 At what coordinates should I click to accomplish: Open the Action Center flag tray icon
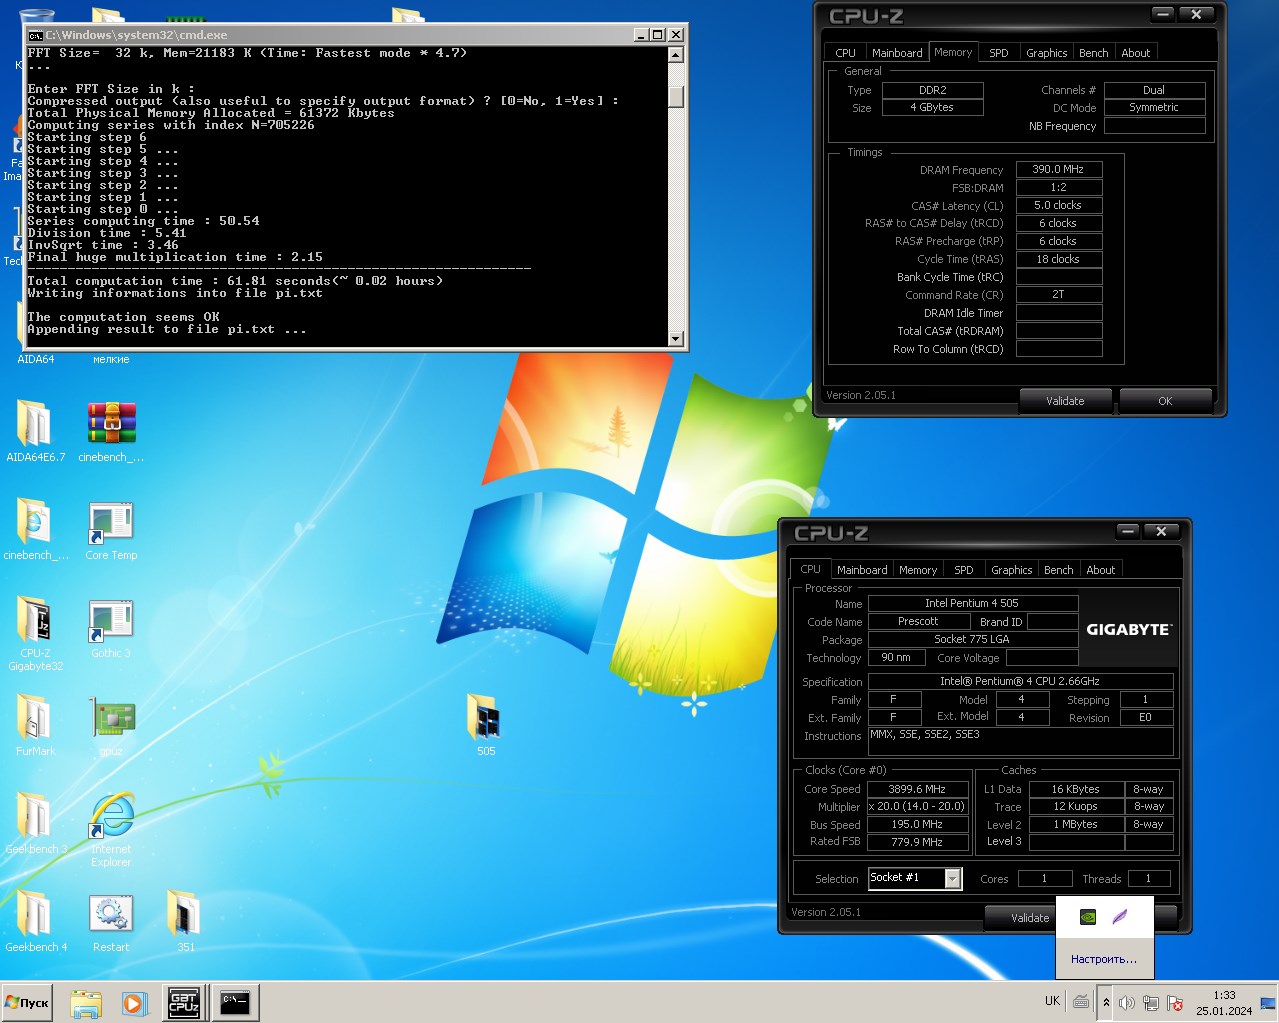pos(1175,1002)
